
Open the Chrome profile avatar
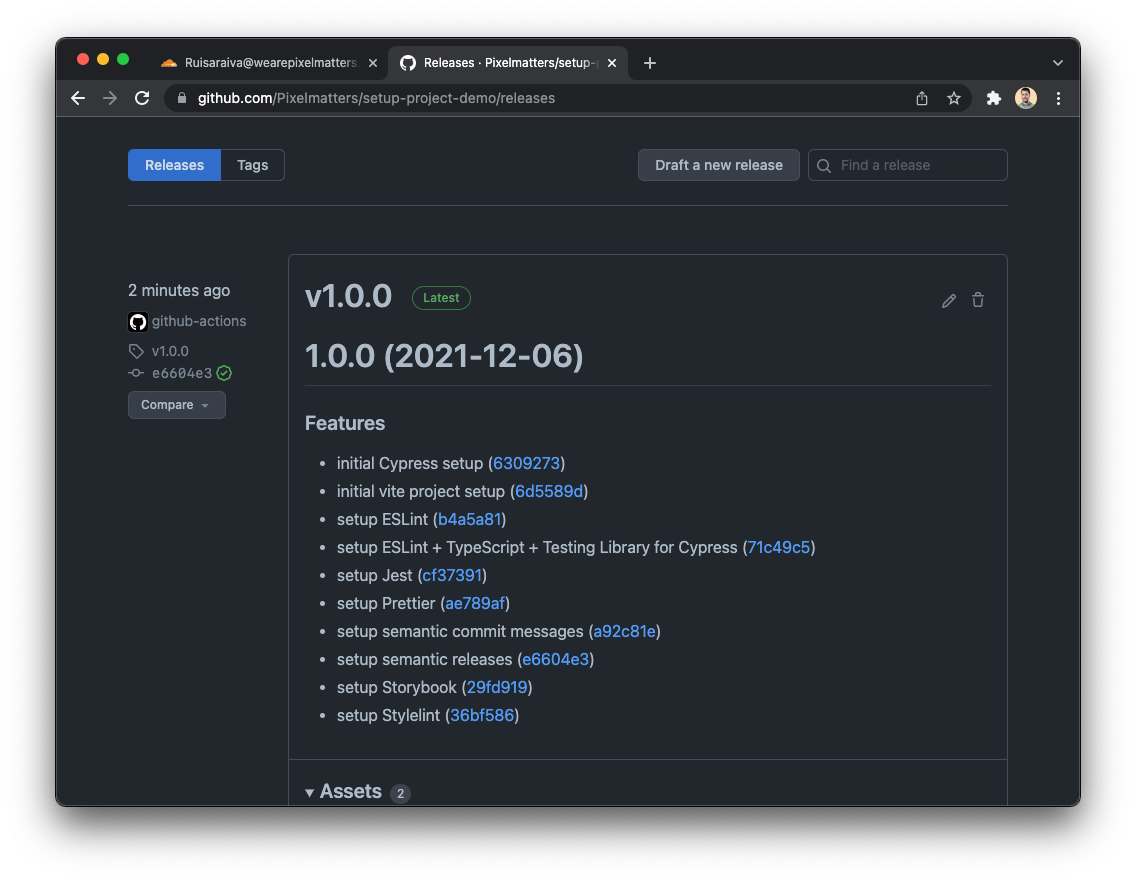point(1025,98)
